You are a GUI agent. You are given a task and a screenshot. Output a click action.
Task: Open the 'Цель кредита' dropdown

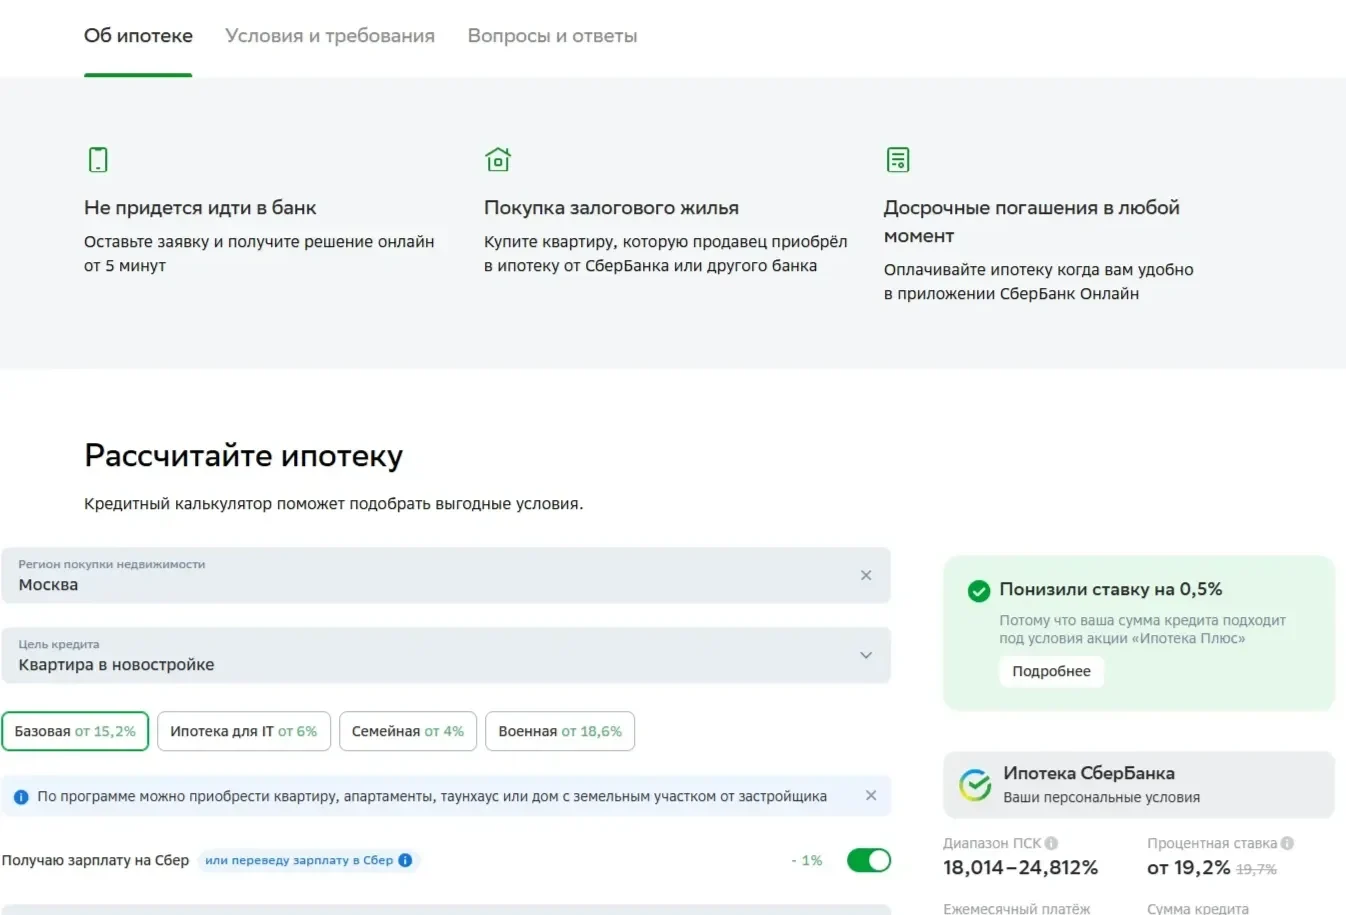pyautogui.click(x=446, y=655)
